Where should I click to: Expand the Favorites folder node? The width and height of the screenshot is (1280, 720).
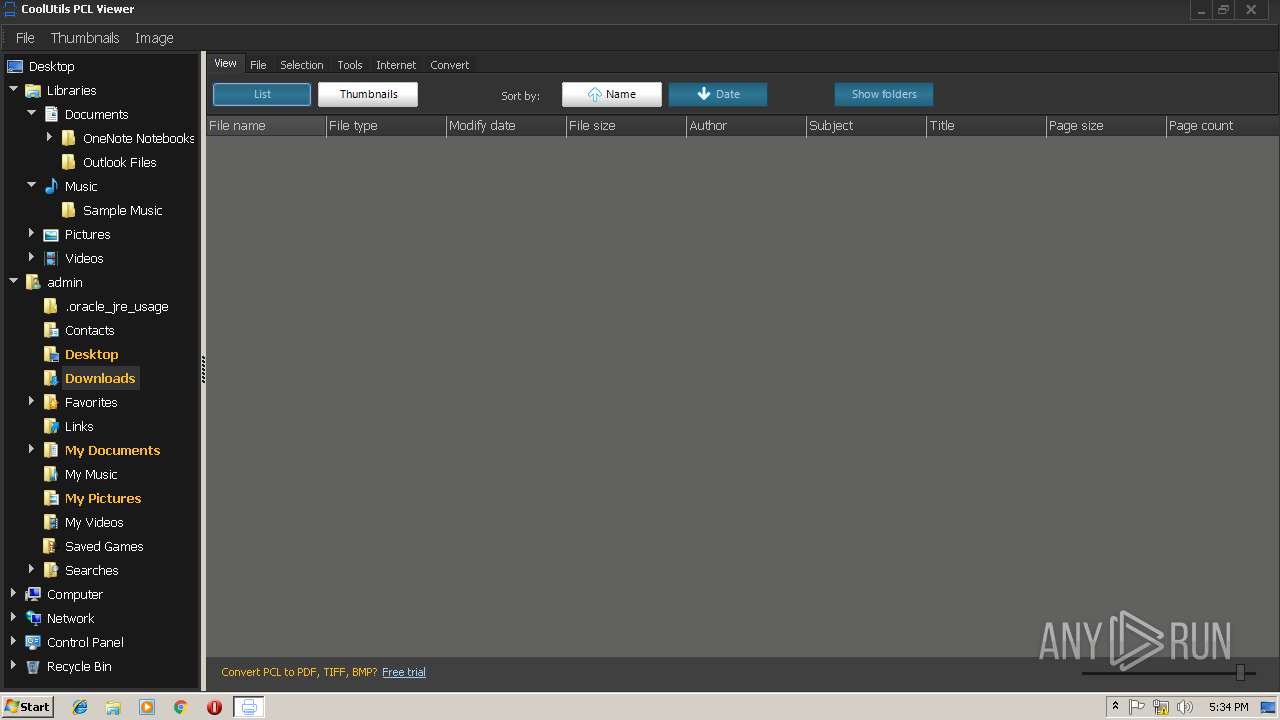point(31,402)
